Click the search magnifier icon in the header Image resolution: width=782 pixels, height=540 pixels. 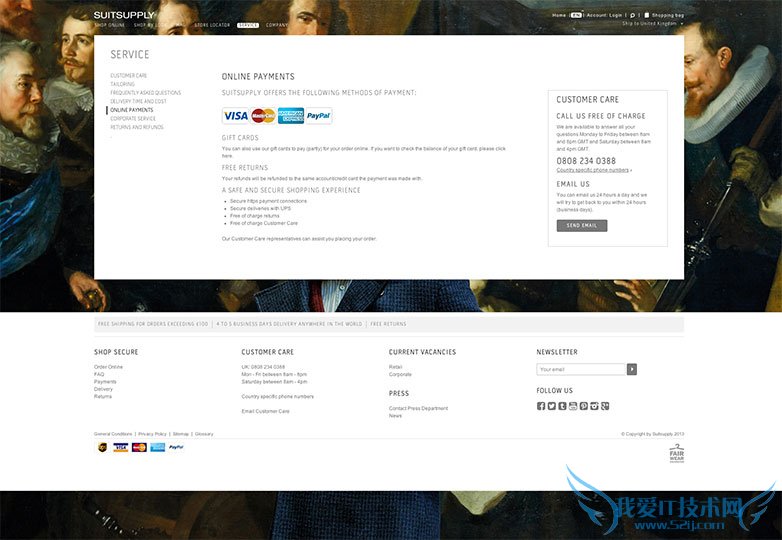(x=632, y=15)
